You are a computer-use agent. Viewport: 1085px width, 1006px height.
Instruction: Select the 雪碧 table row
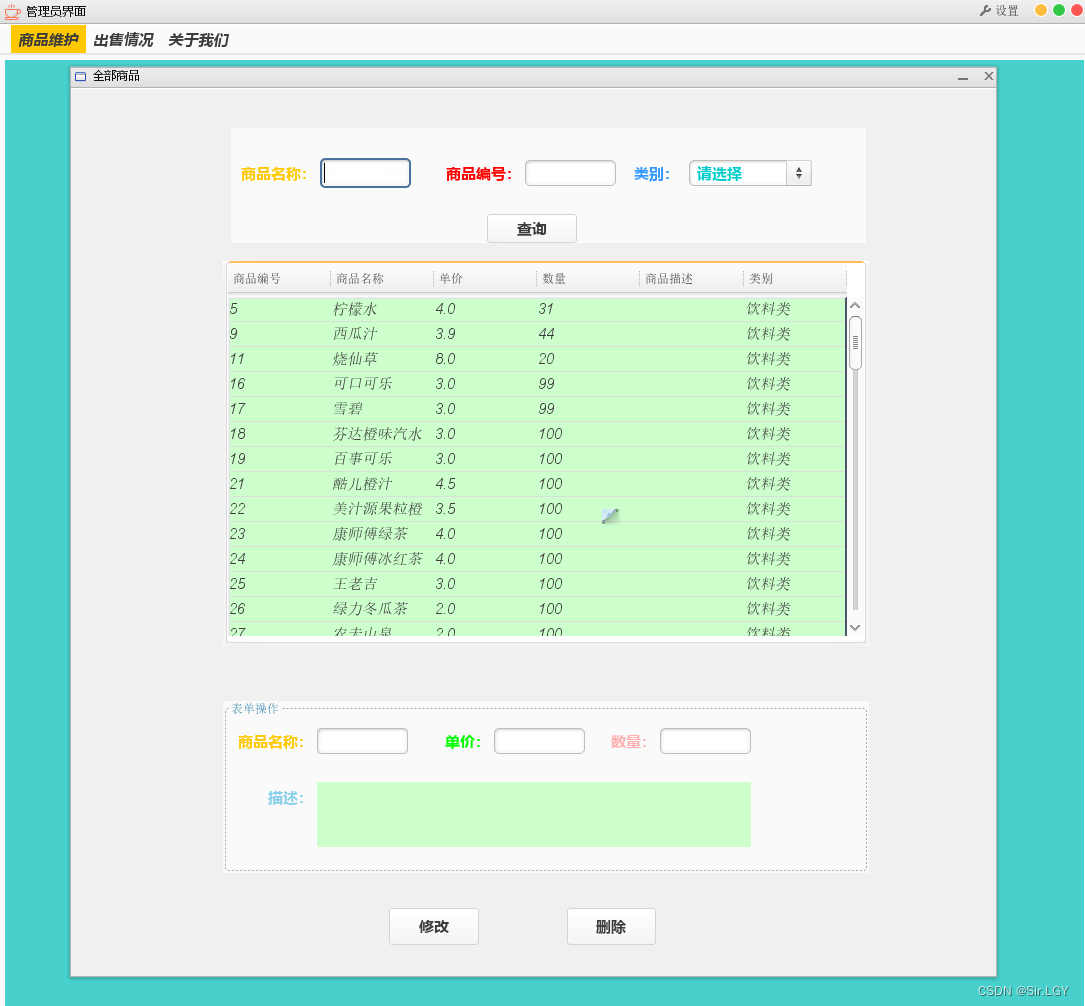click(x=537, y=409)
